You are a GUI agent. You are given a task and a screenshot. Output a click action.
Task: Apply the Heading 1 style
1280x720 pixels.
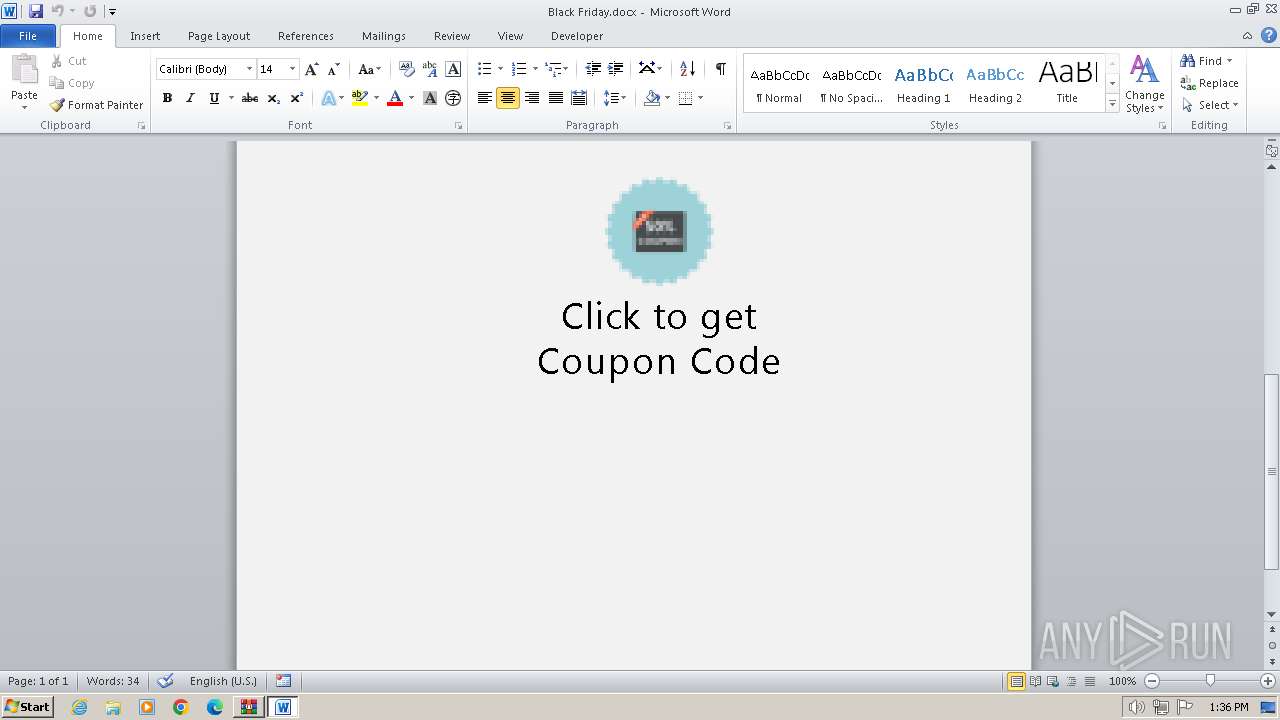click(923, 84)
